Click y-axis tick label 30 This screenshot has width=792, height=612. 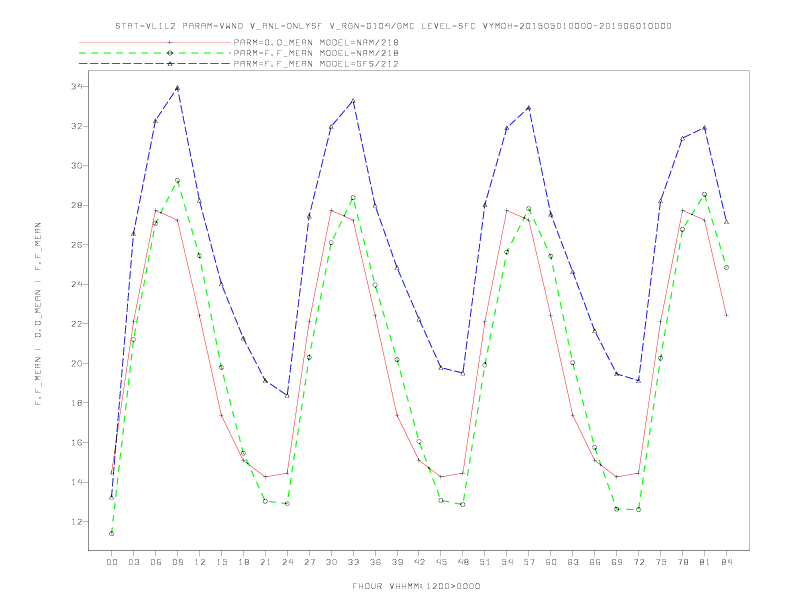(77, 166)
